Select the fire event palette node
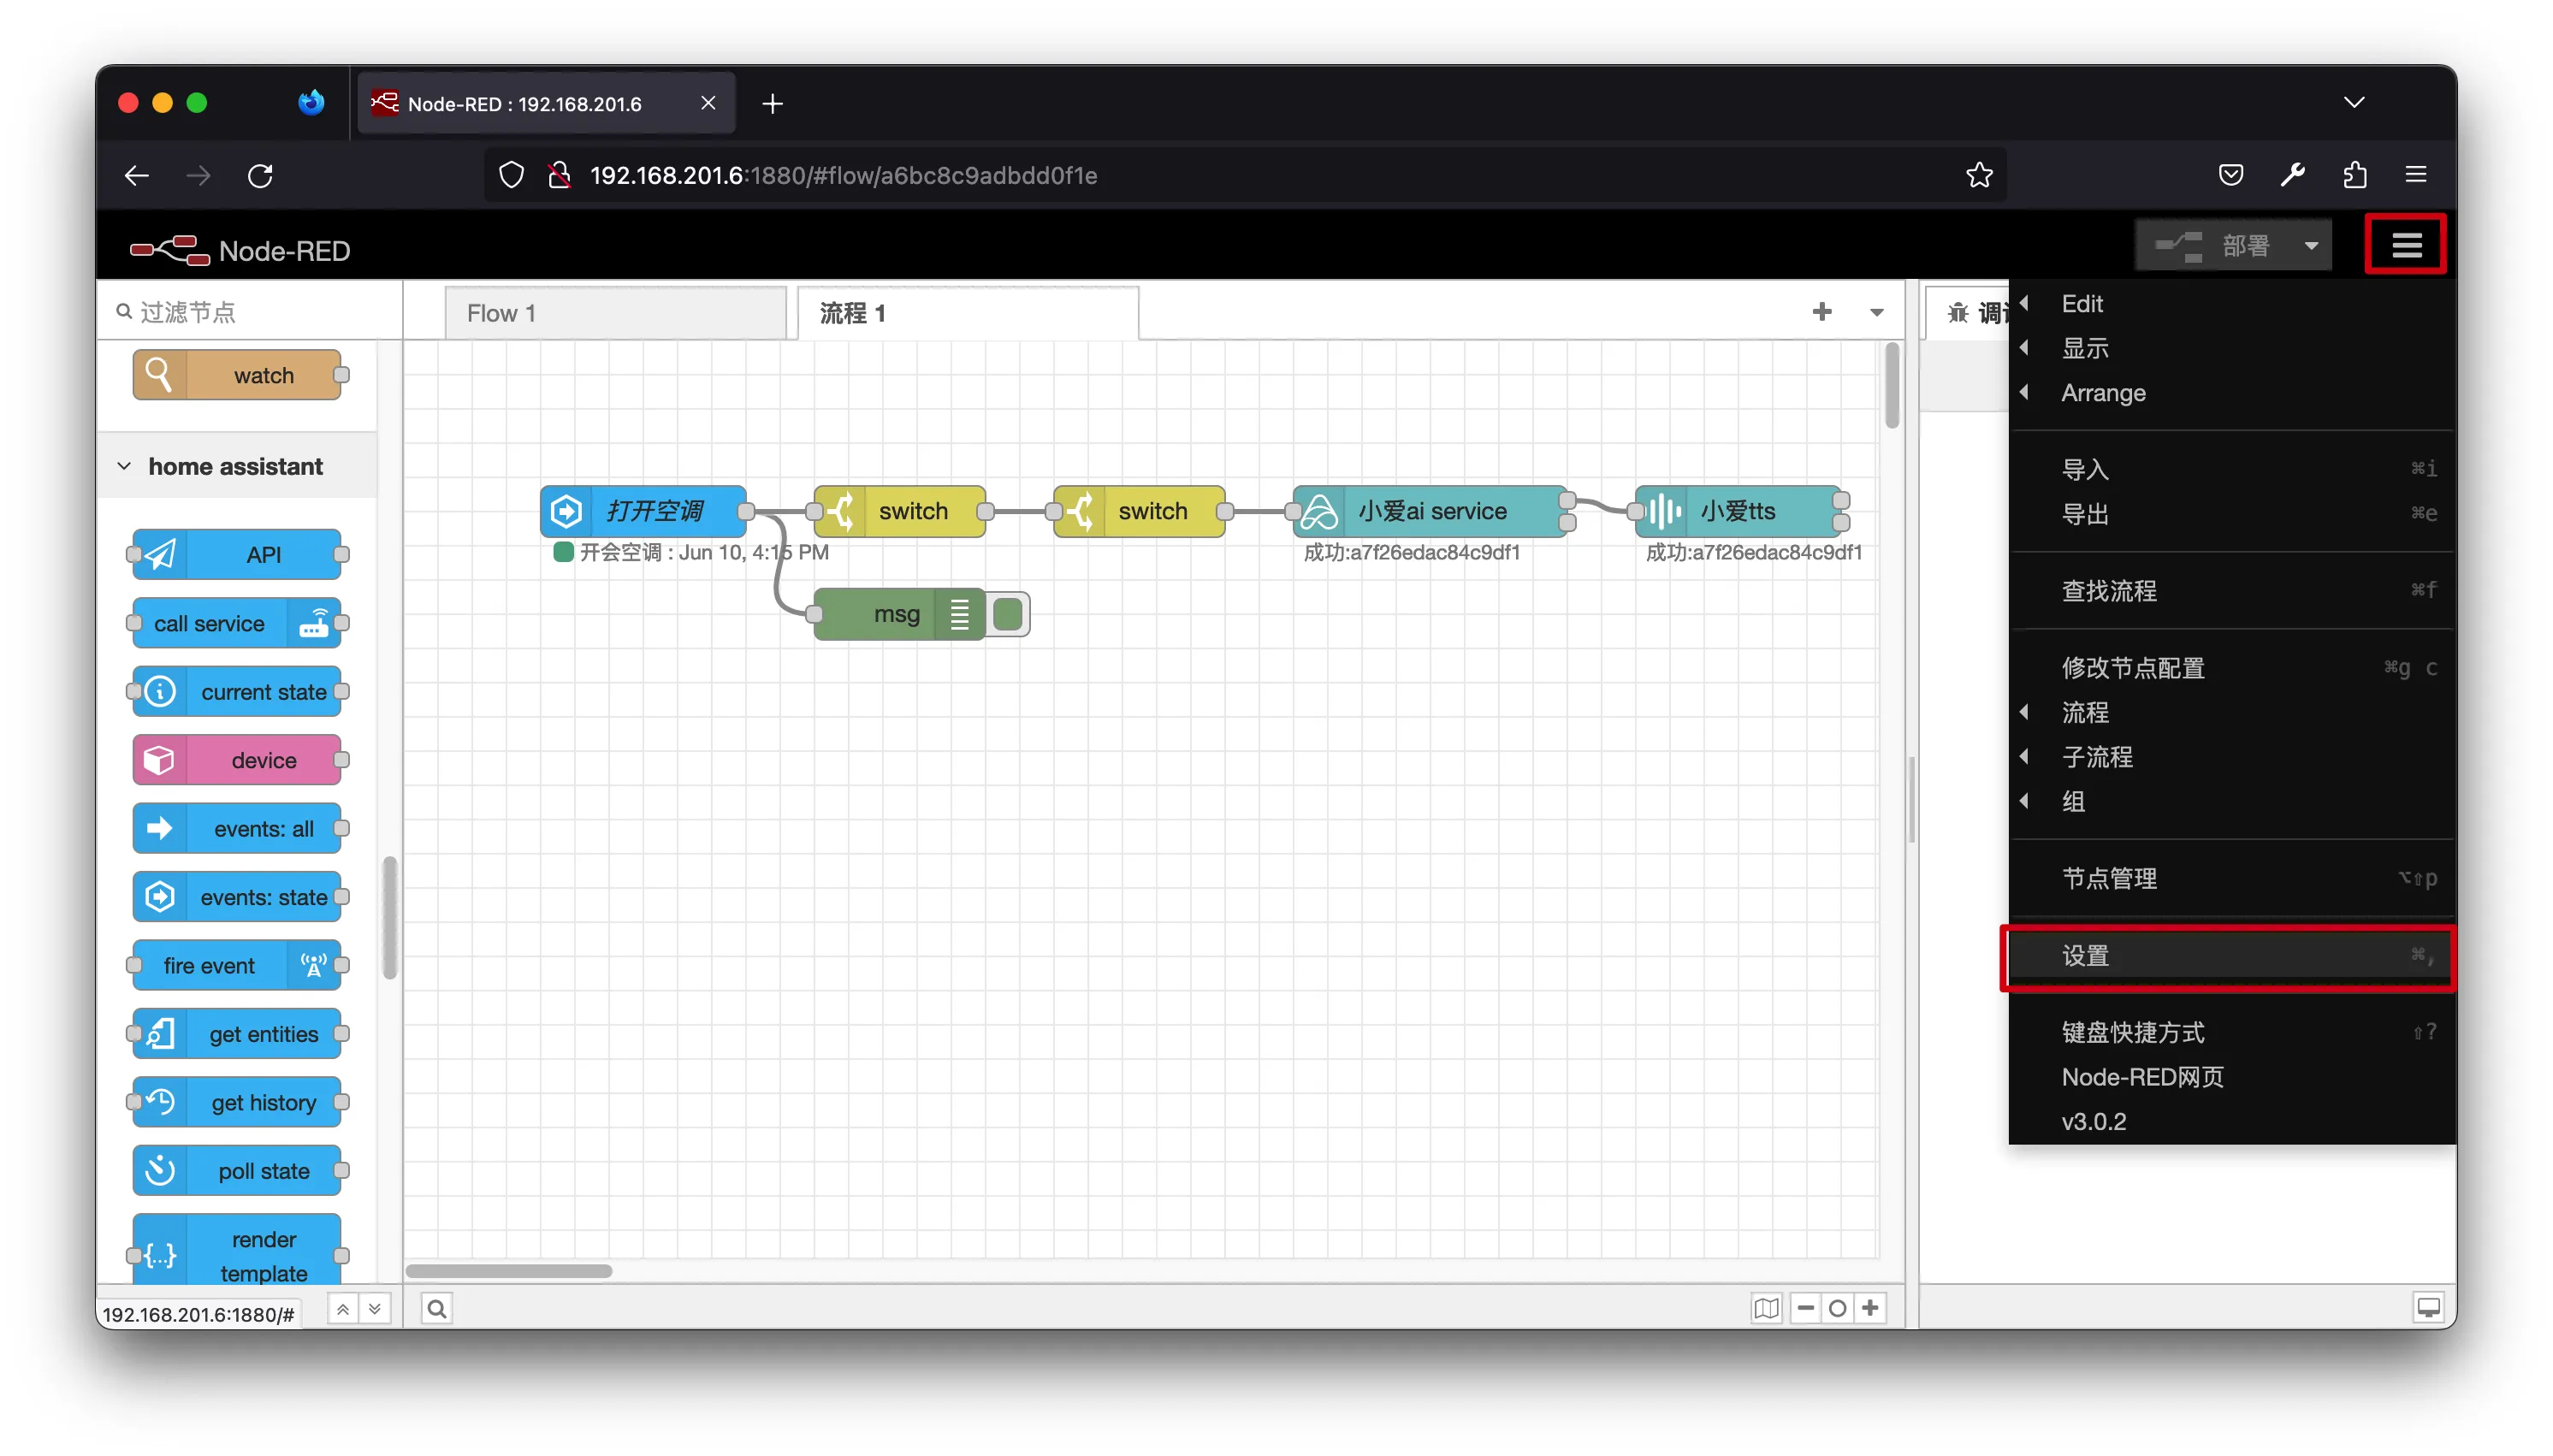2553x1456 pixels. tap(237, 965)
